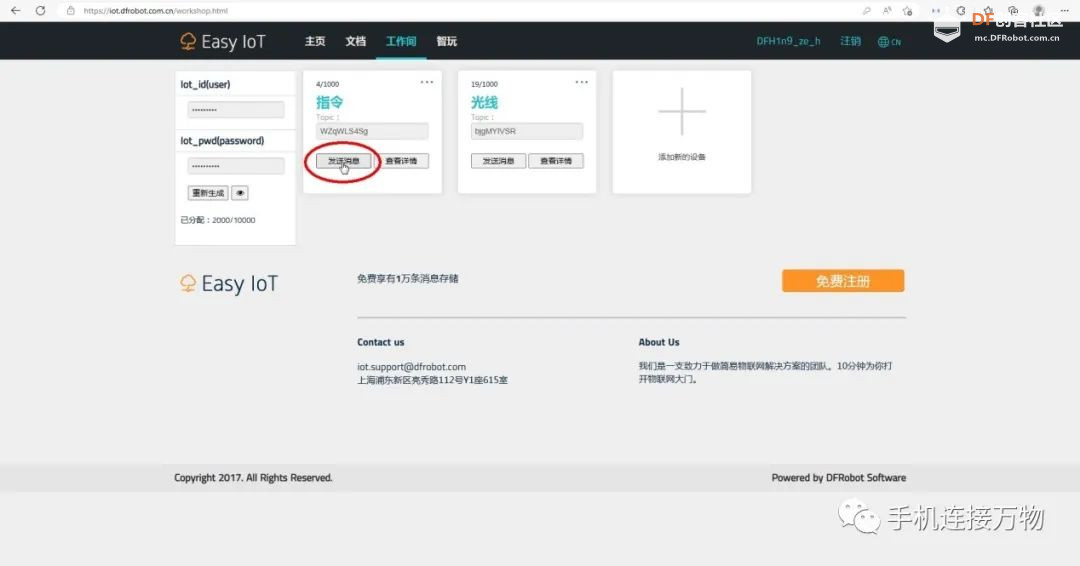Toggle credential visibility with the eye icon
This screenshot has width=1080, height=566.
pos(240,193)
